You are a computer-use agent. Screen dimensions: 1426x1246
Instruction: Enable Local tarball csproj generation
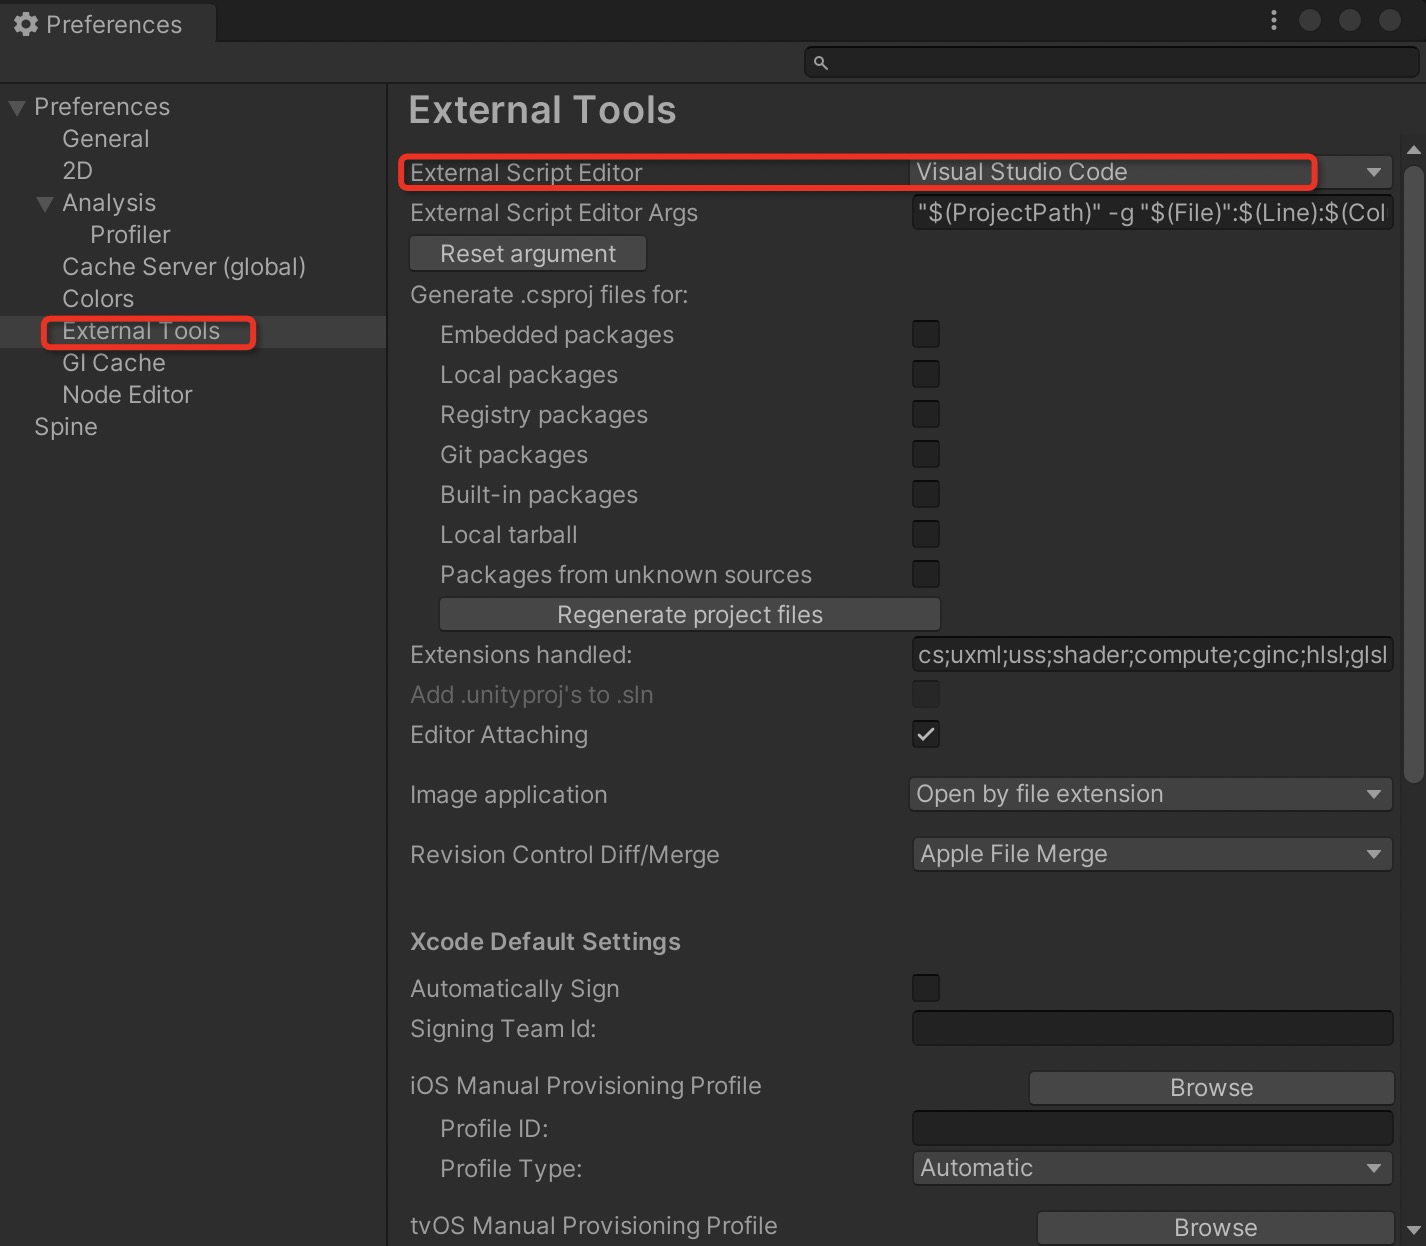(926, 534)
